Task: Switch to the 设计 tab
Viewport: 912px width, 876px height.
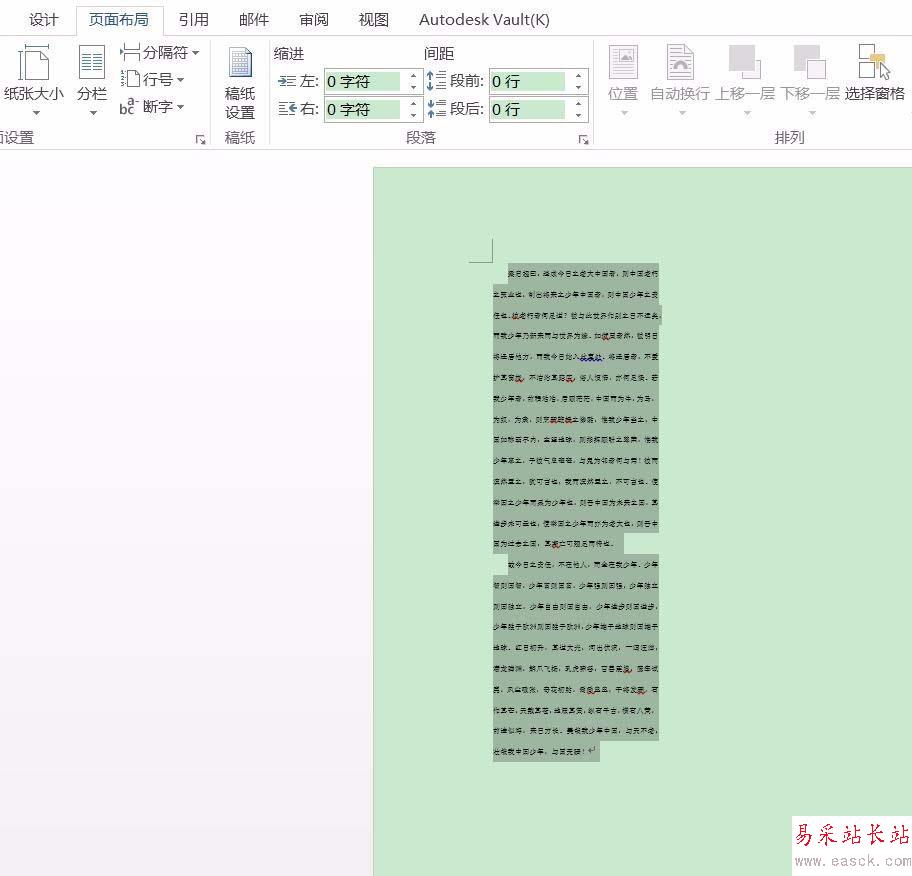Action: tap(44, 20)
